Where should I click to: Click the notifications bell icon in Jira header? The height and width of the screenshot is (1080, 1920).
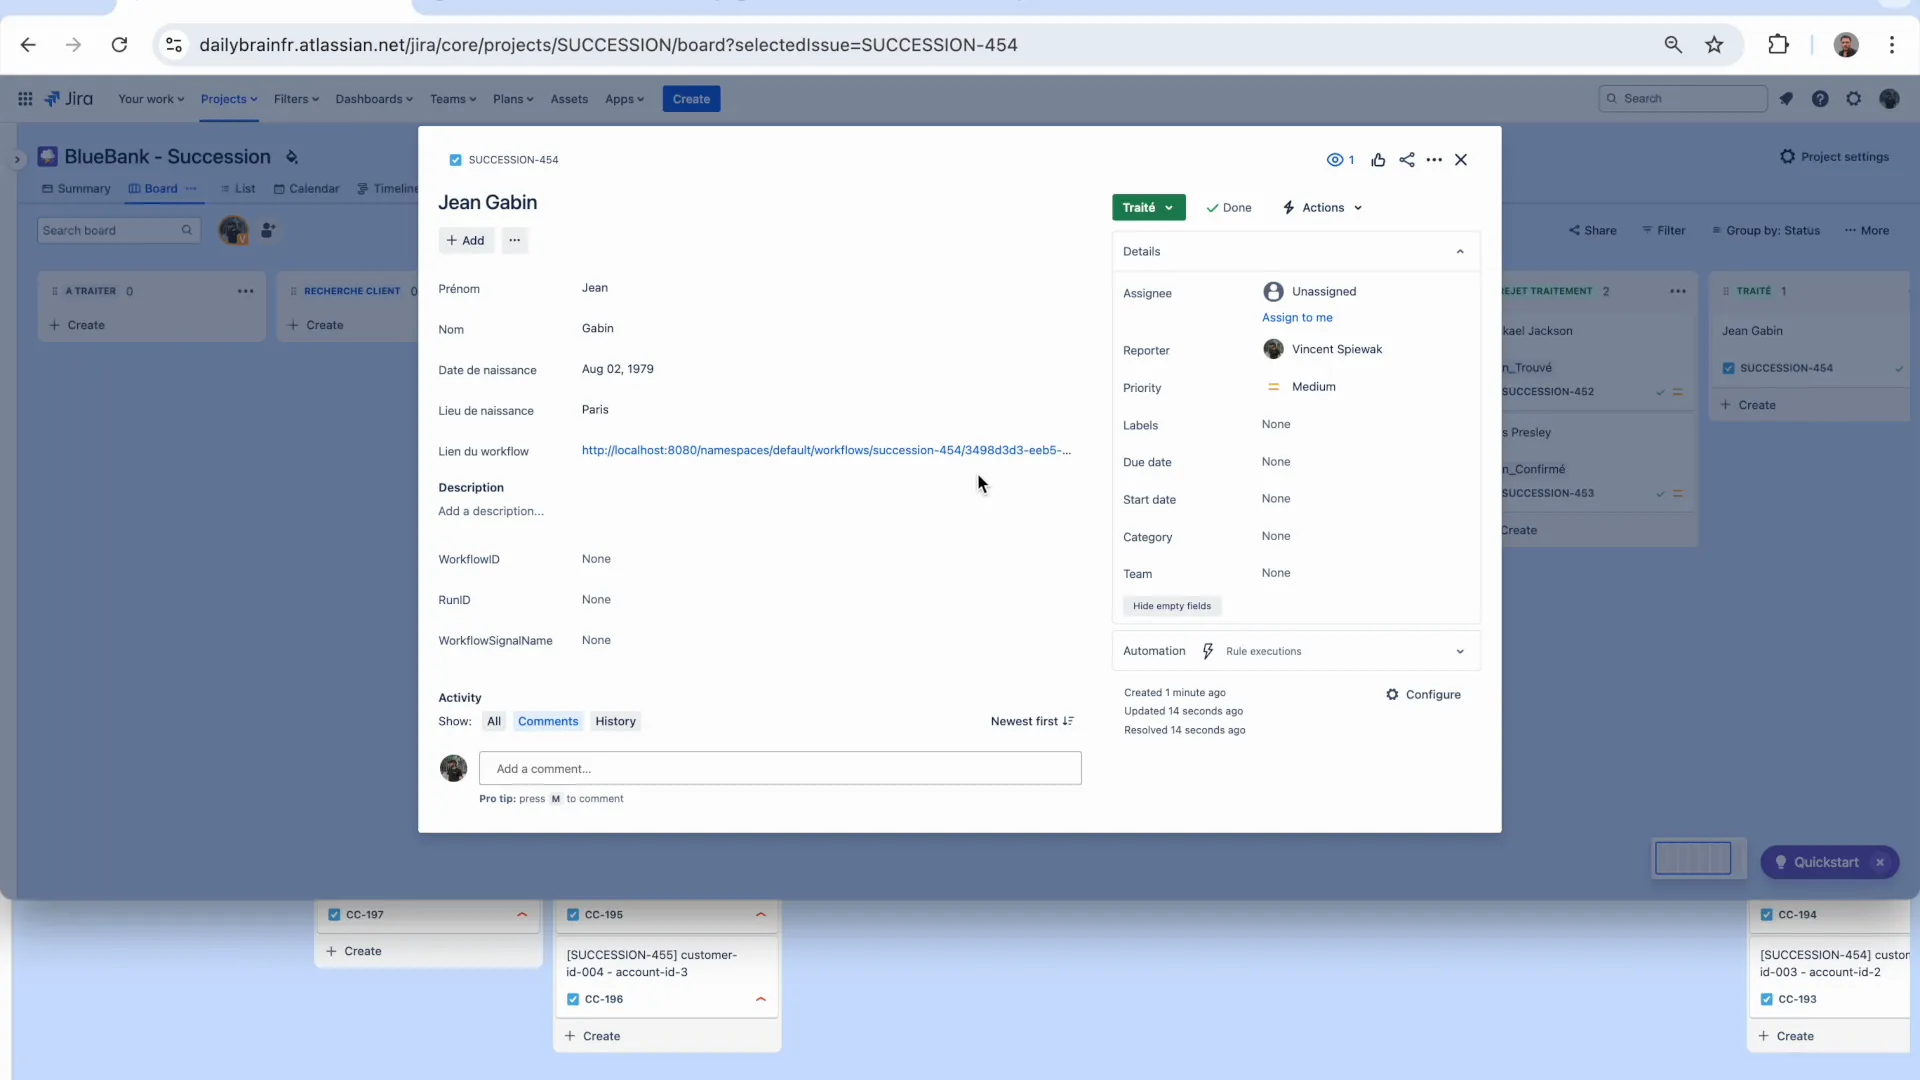pos(1786,99)
